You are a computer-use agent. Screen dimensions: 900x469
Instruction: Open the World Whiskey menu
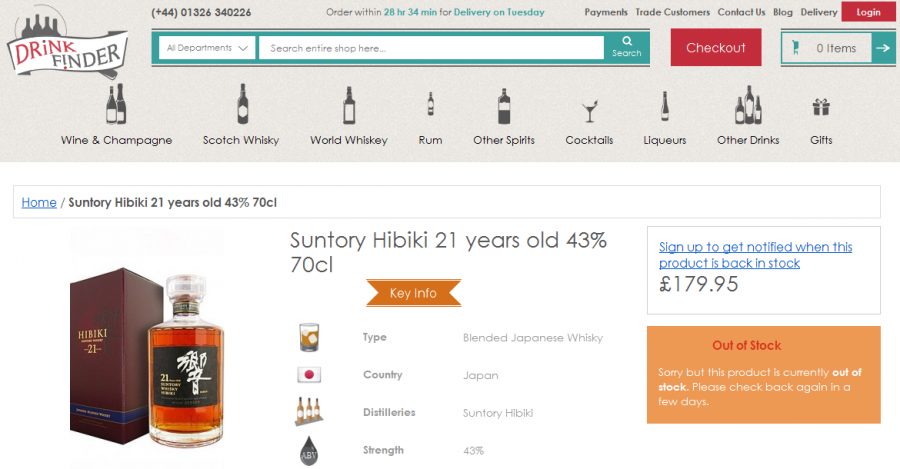pyautogui.click(x=348, y=140)
